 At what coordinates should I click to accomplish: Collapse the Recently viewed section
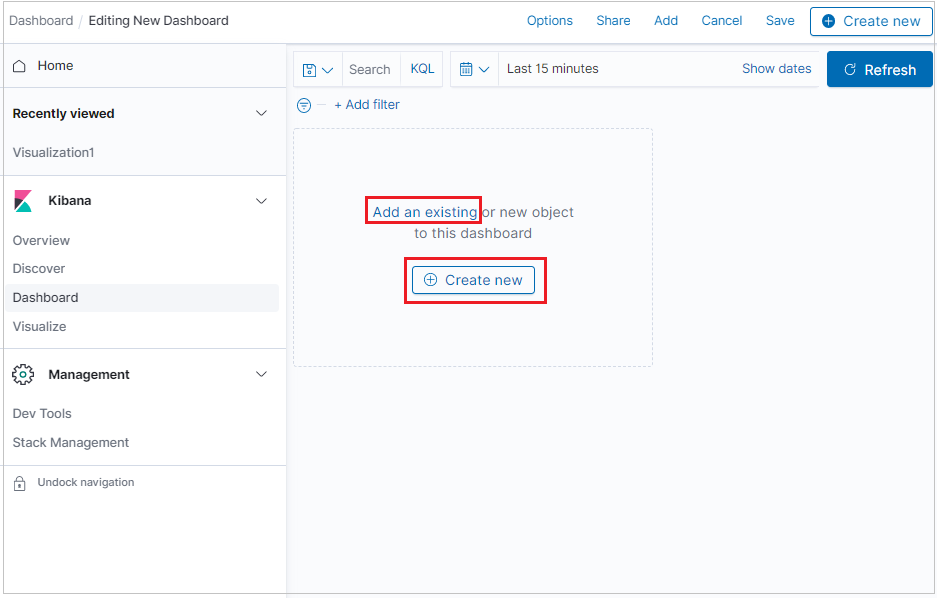coord(261,113)
